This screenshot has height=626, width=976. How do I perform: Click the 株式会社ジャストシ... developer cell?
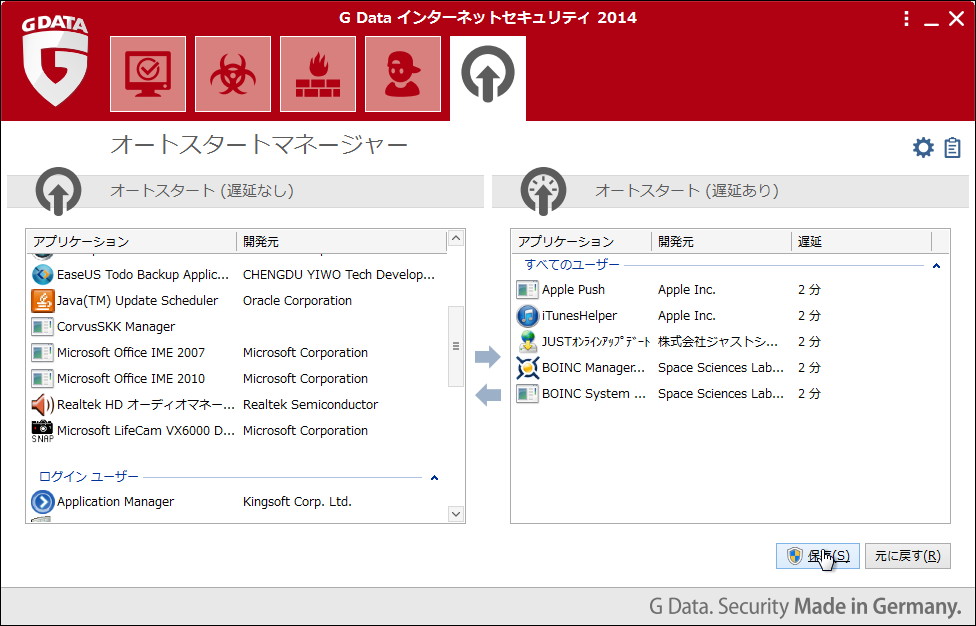pyautogui.click(x=718, y=342)
